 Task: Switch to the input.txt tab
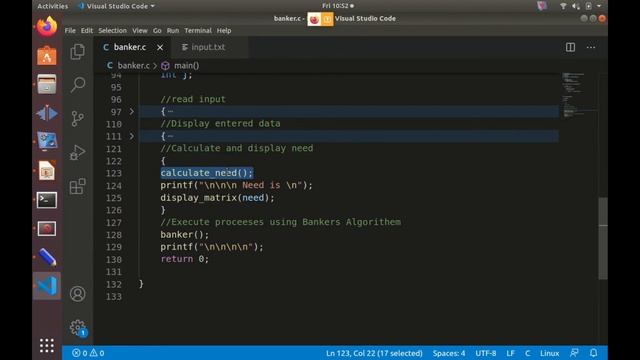coord(209,47)
